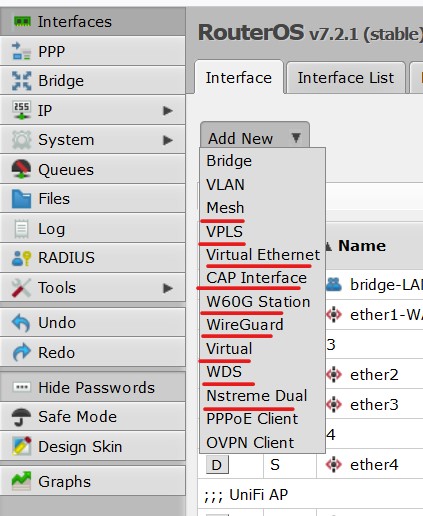423x516 pixels.
Task: Click the ether3 interface icon
Action: tap(334, 405)
